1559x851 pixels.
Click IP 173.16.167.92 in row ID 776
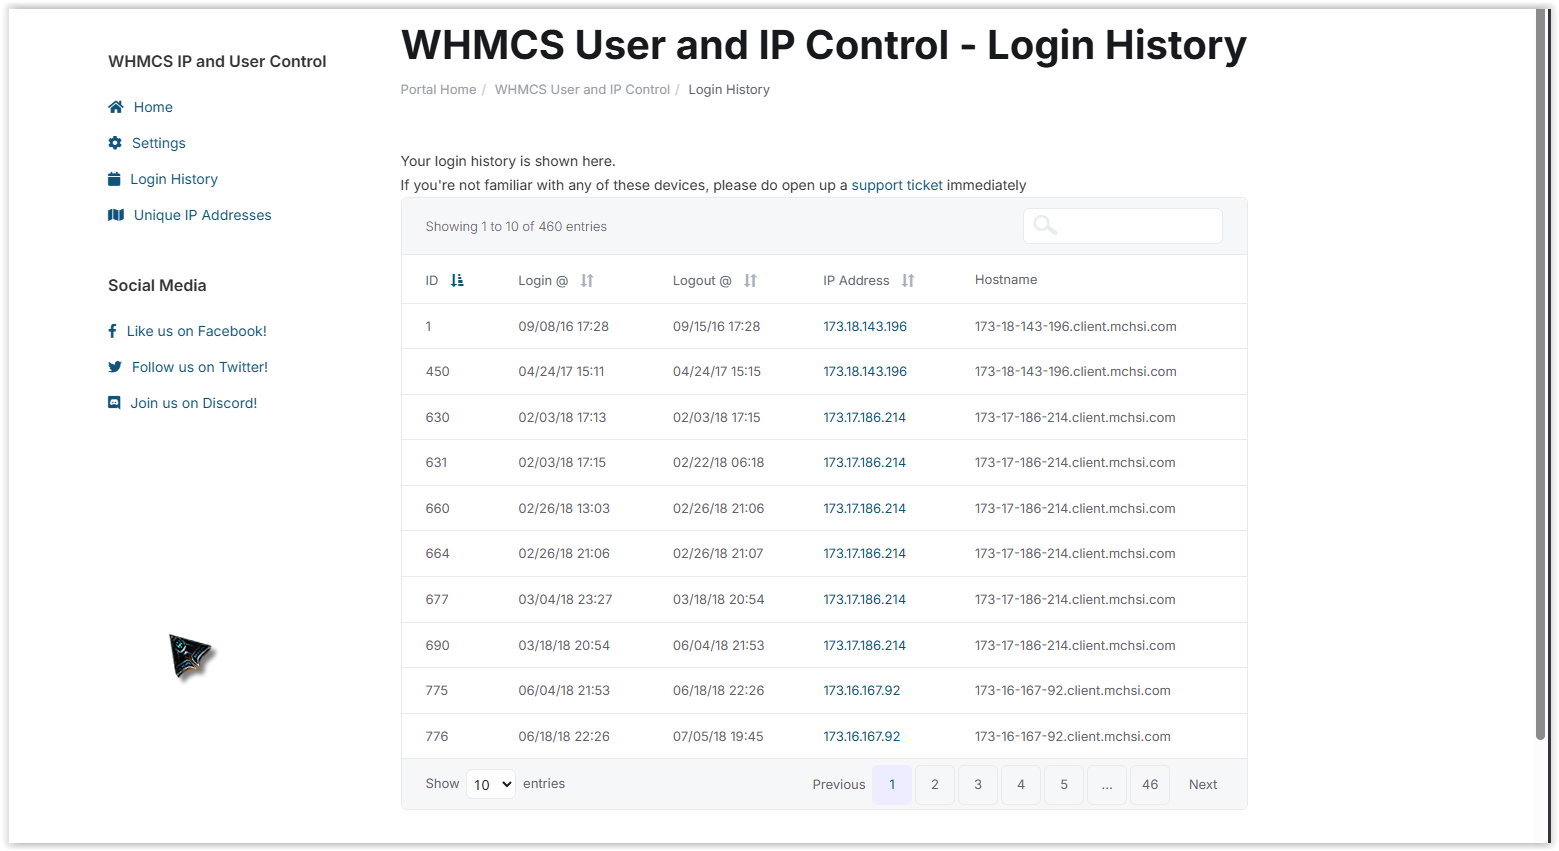pyautogui.click(x=862, y=736)
